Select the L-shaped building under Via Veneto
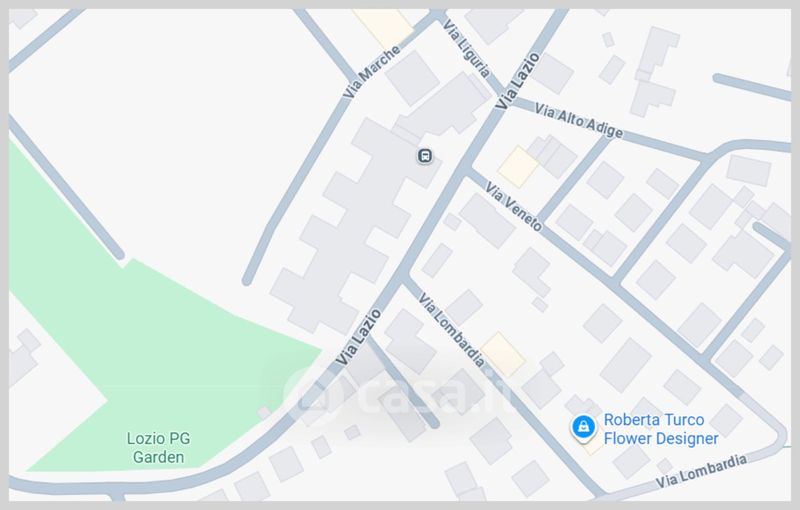Screen dimensions: 800x510 (x=532, y=271)
